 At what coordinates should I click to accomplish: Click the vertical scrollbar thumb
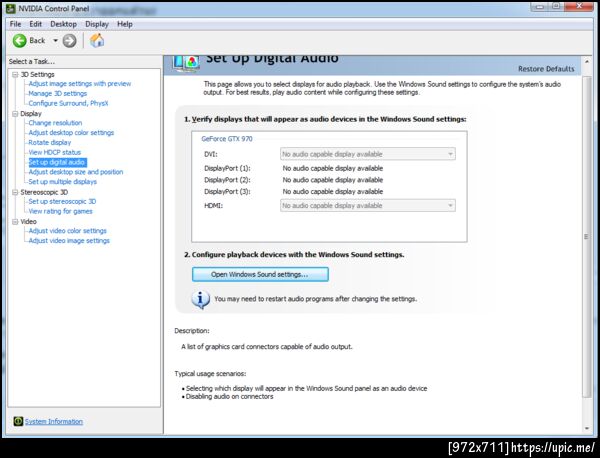[x=587, y=236]
